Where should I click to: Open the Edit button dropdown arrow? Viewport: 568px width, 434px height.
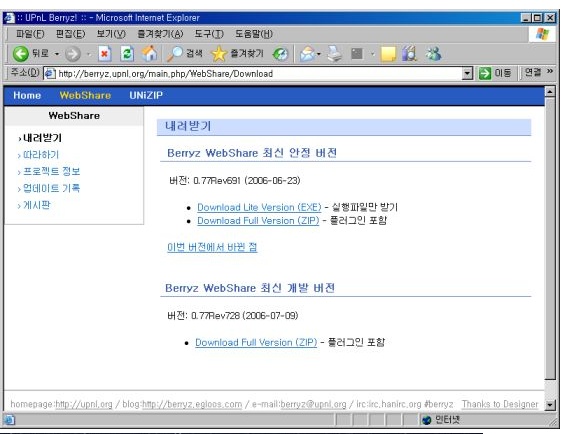tap(372, 54)
